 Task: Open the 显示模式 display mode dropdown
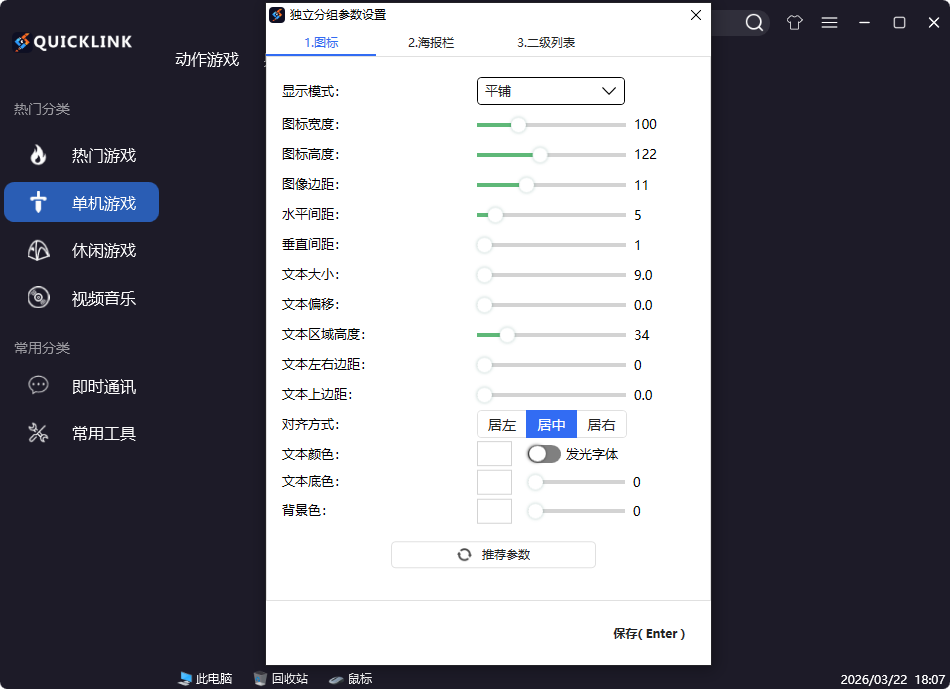[550, 91]
